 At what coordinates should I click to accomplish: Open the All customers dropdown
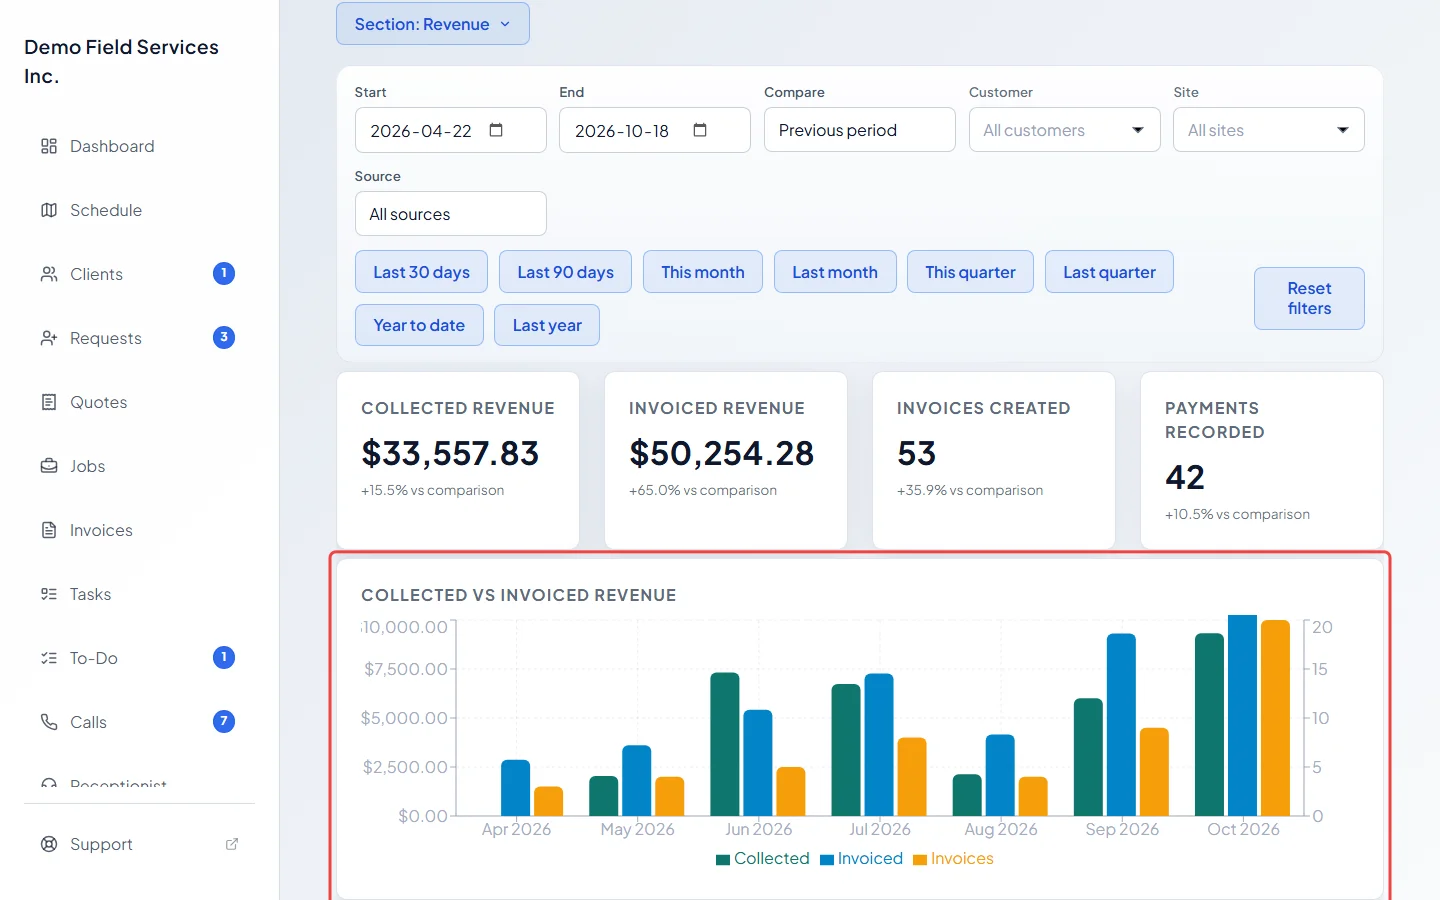click(1064, 130)
